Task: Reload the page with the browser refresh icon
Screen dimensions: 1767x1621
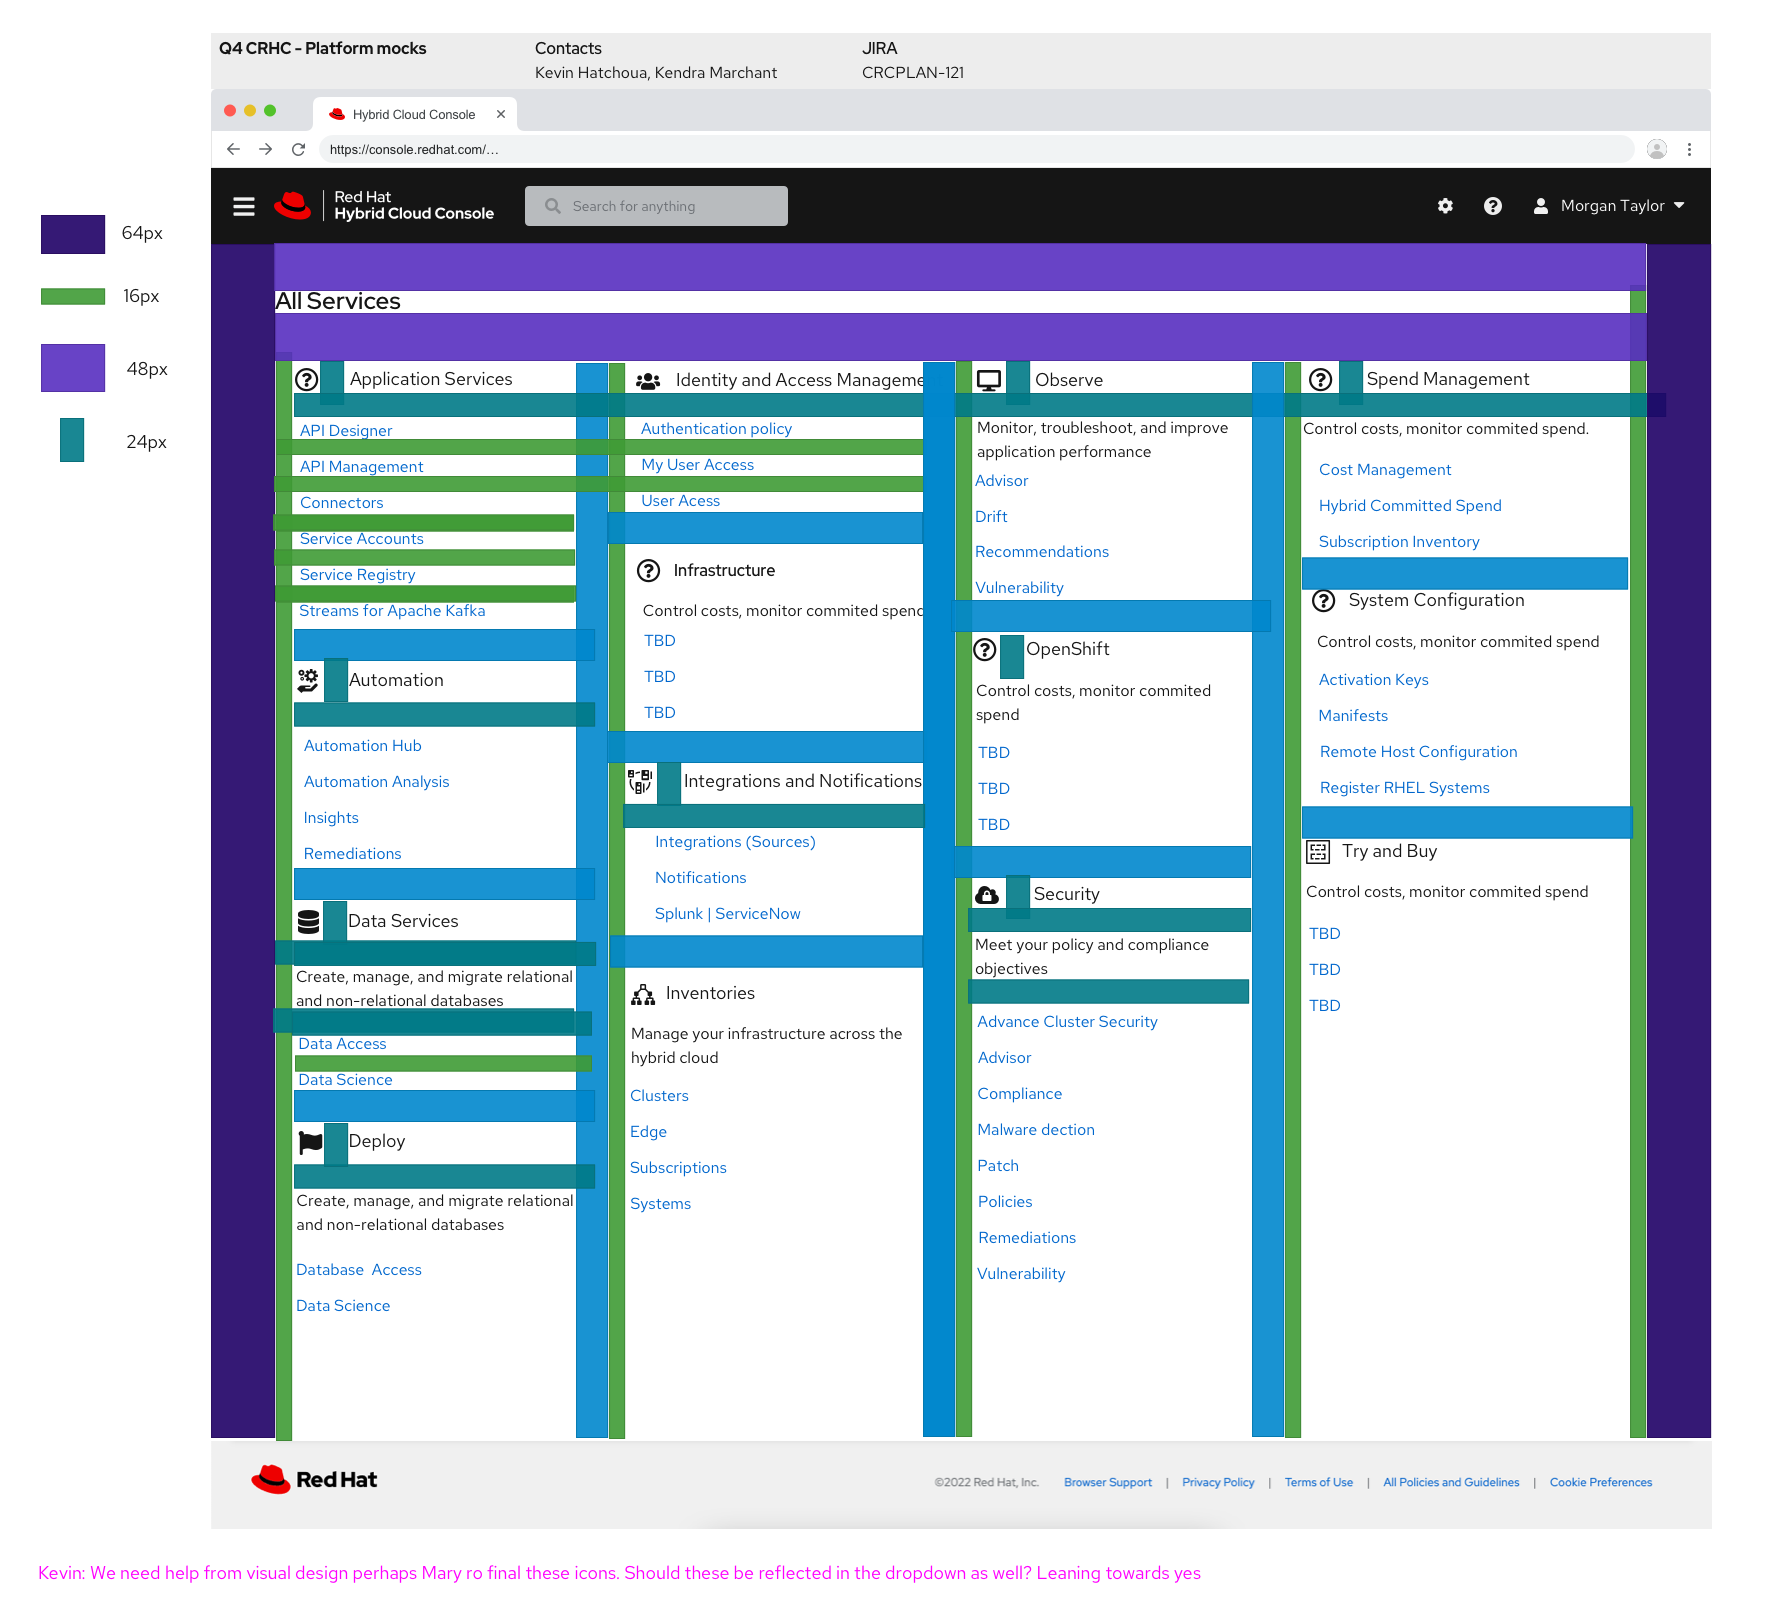Action: [298, 149]
